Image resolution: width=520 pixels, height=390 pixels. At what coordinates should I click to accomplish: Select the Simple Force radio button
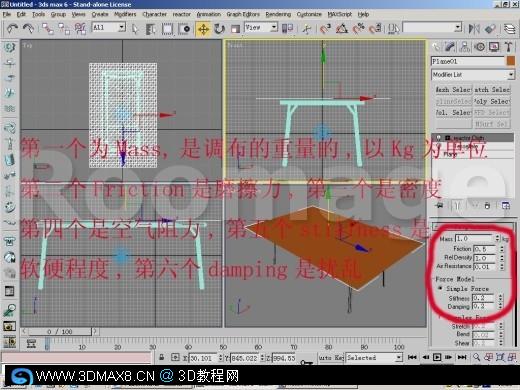[440, 288]
